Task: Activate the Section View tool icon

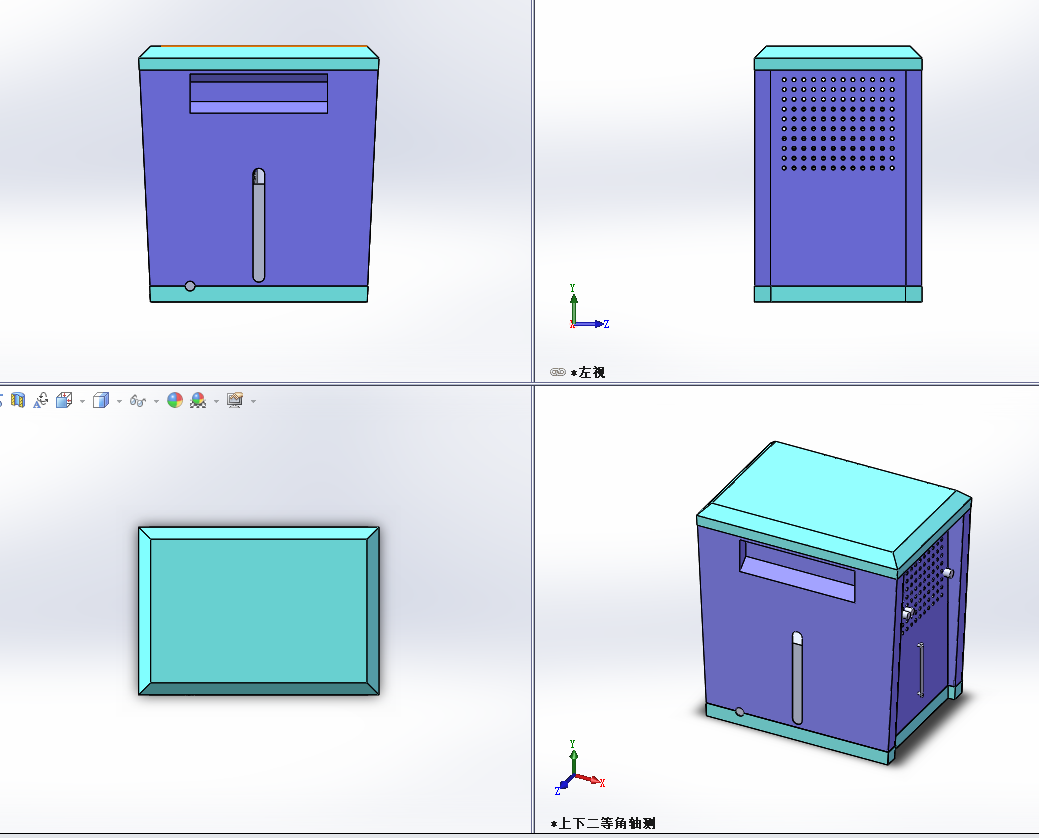Action: point(18,400)
